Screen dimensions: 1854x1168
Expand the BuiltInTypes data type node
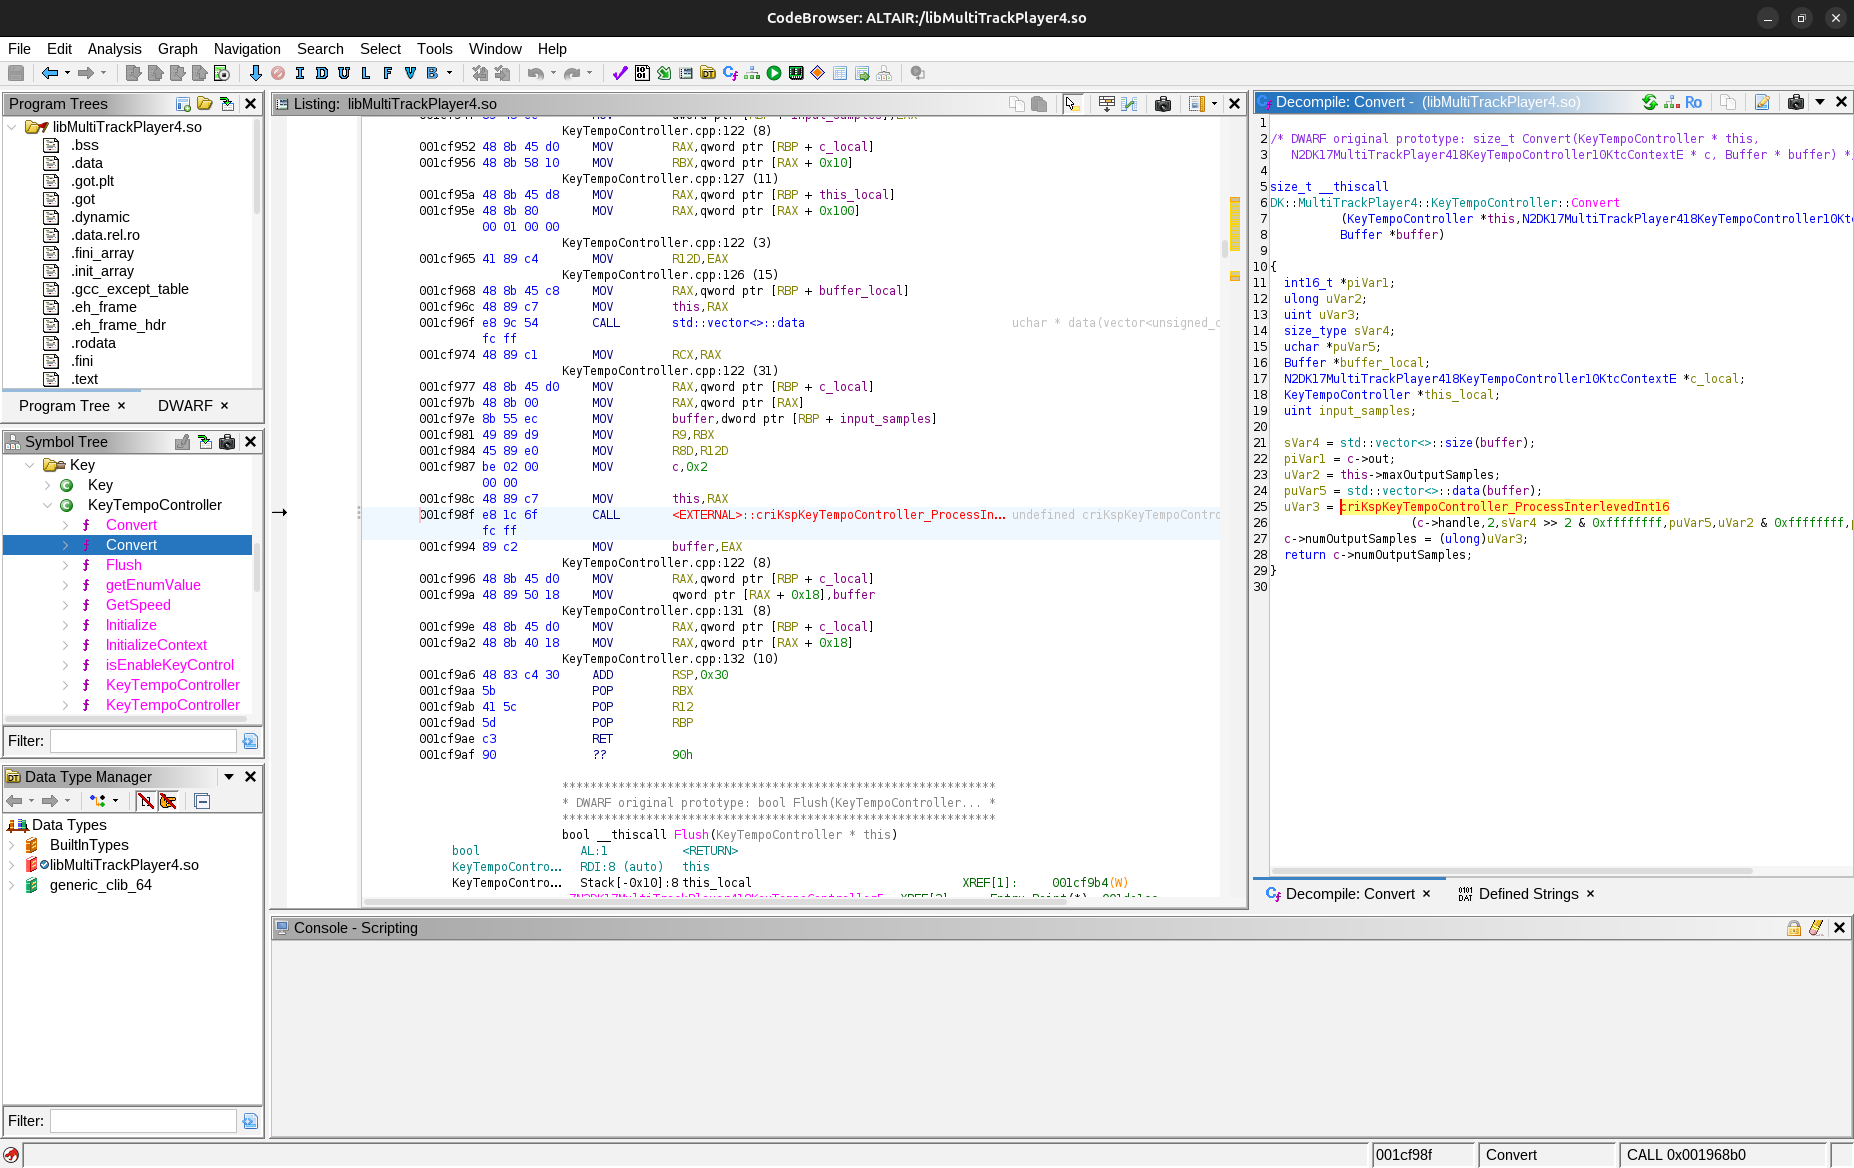point(12,845)
